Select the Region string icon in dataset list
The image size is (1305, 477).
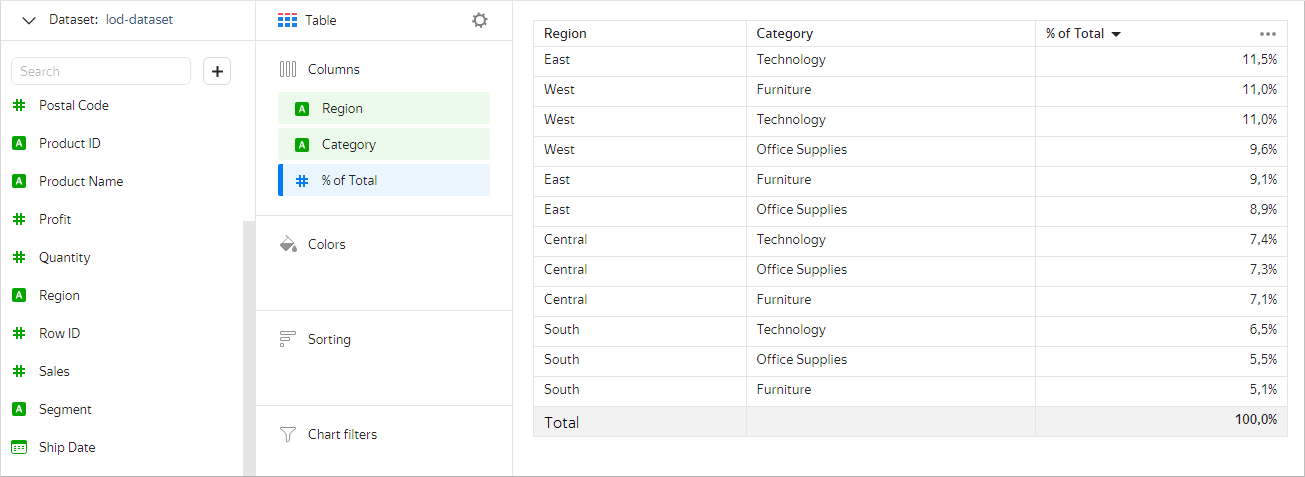18,295
